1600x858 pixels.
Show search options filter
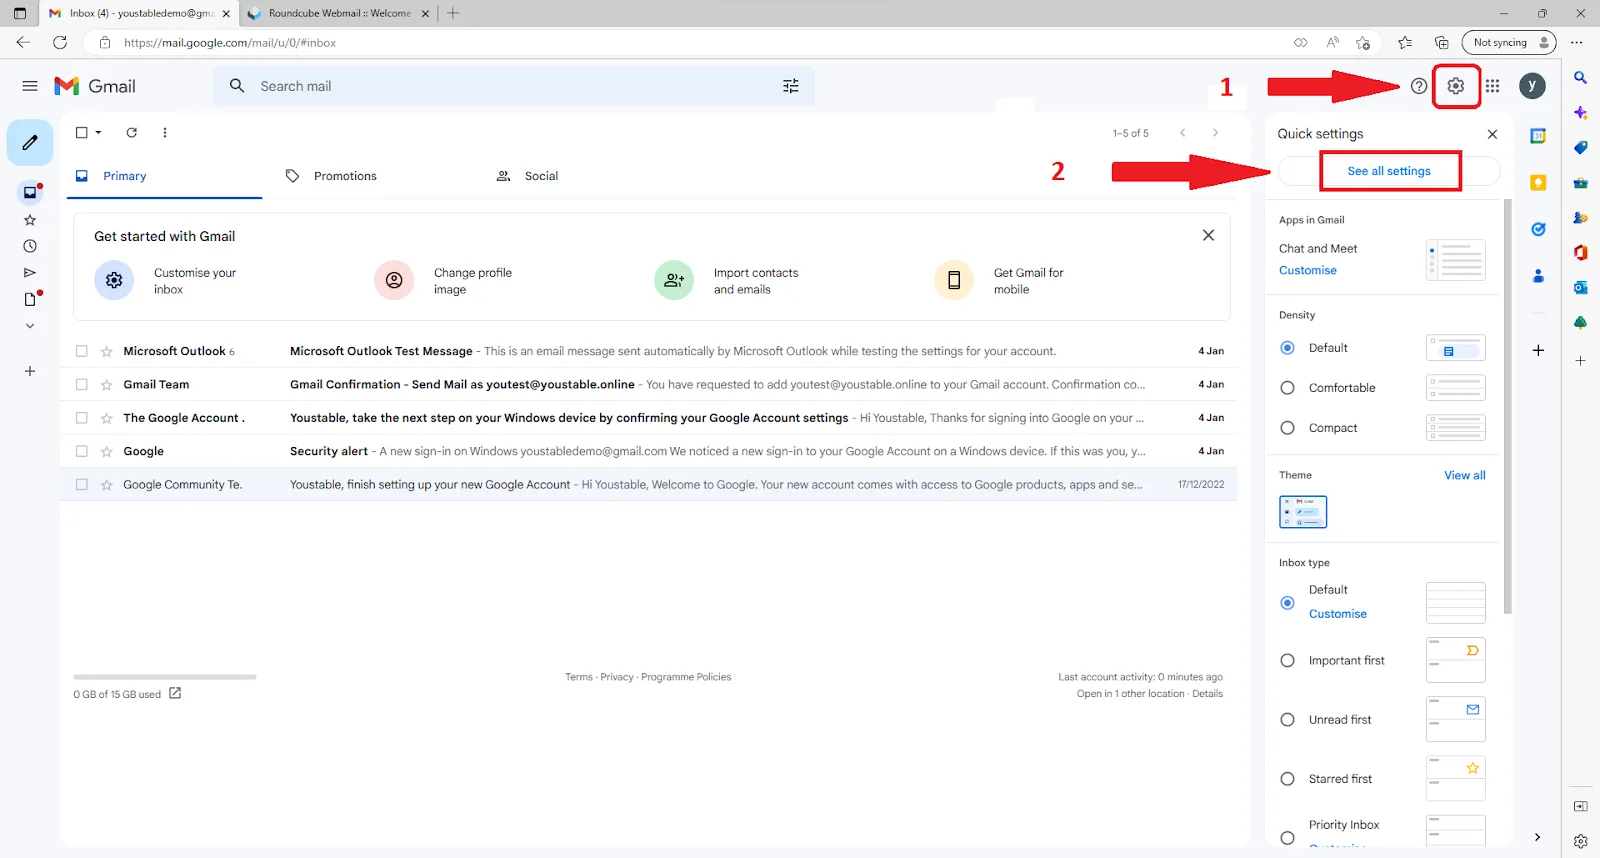tap(791, 86)
